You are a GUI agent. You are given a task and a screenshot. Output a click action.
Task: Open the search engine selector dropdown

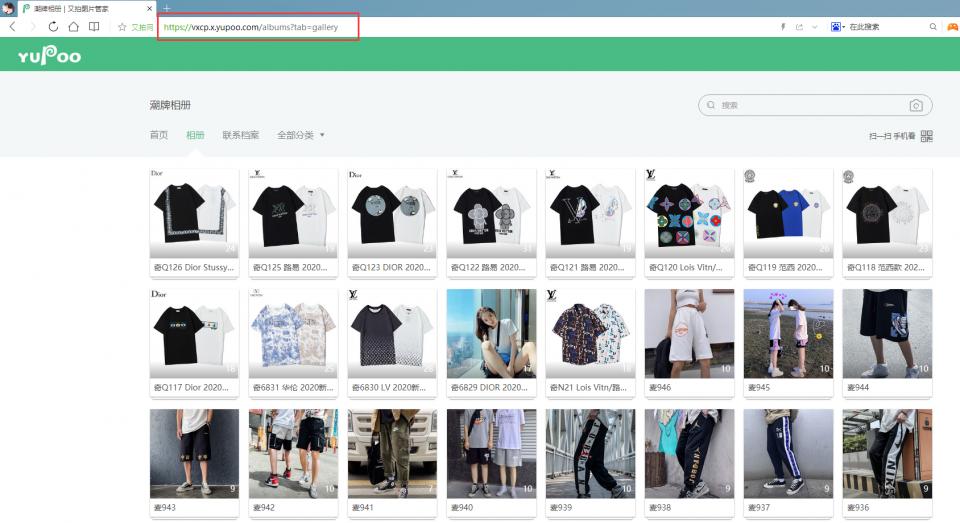[838, 27]
